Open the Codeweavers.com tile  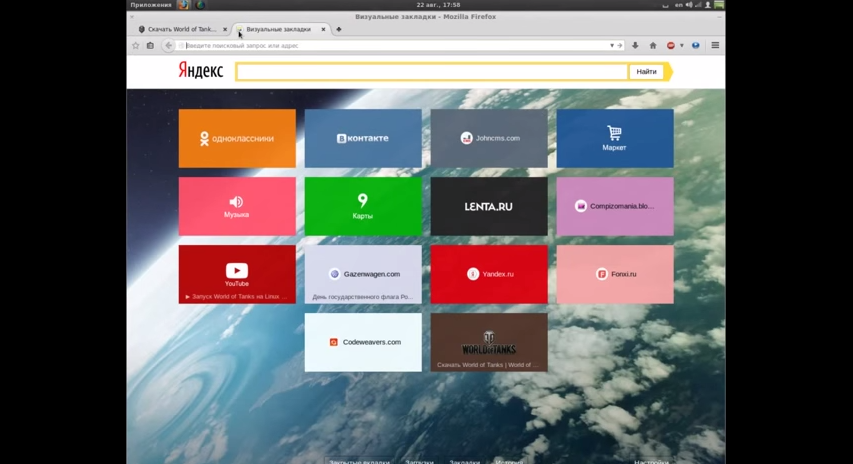pos(363,342)
